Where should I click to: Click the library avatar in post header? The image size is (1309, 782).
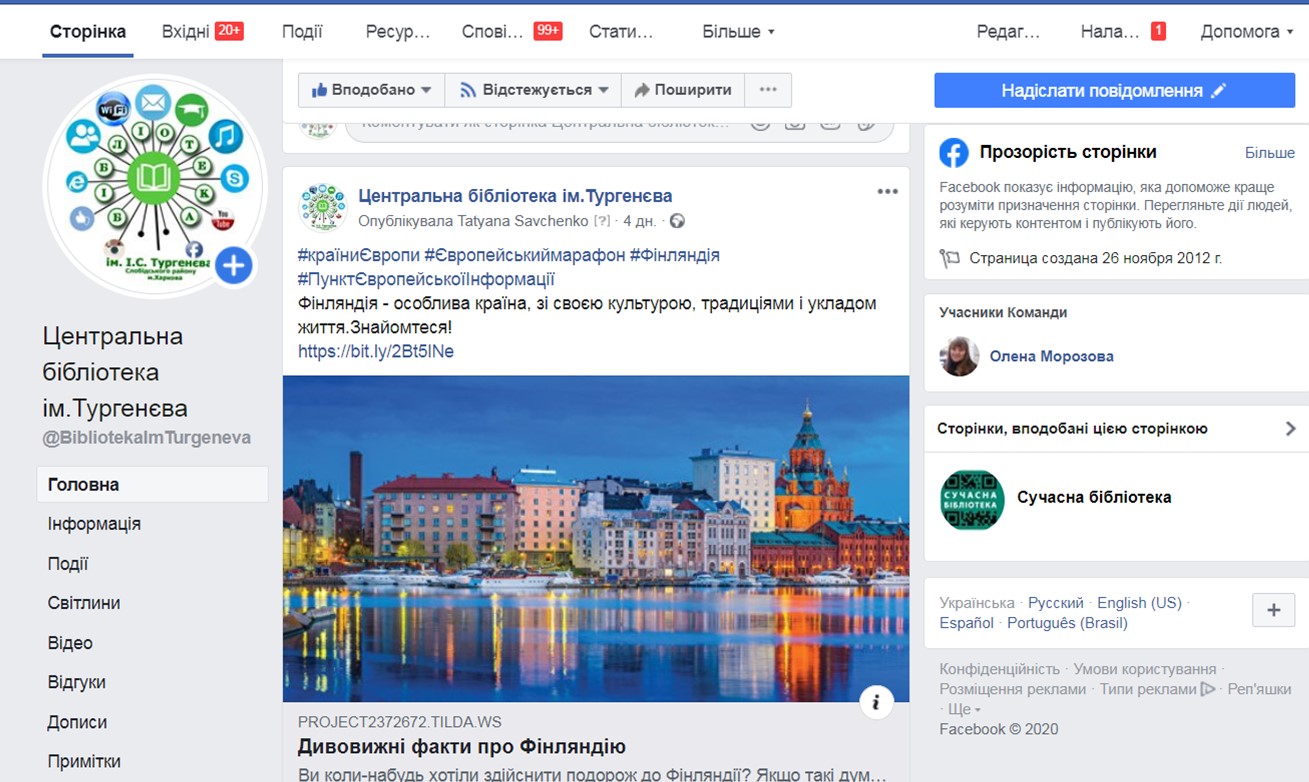tap(322, 207)
